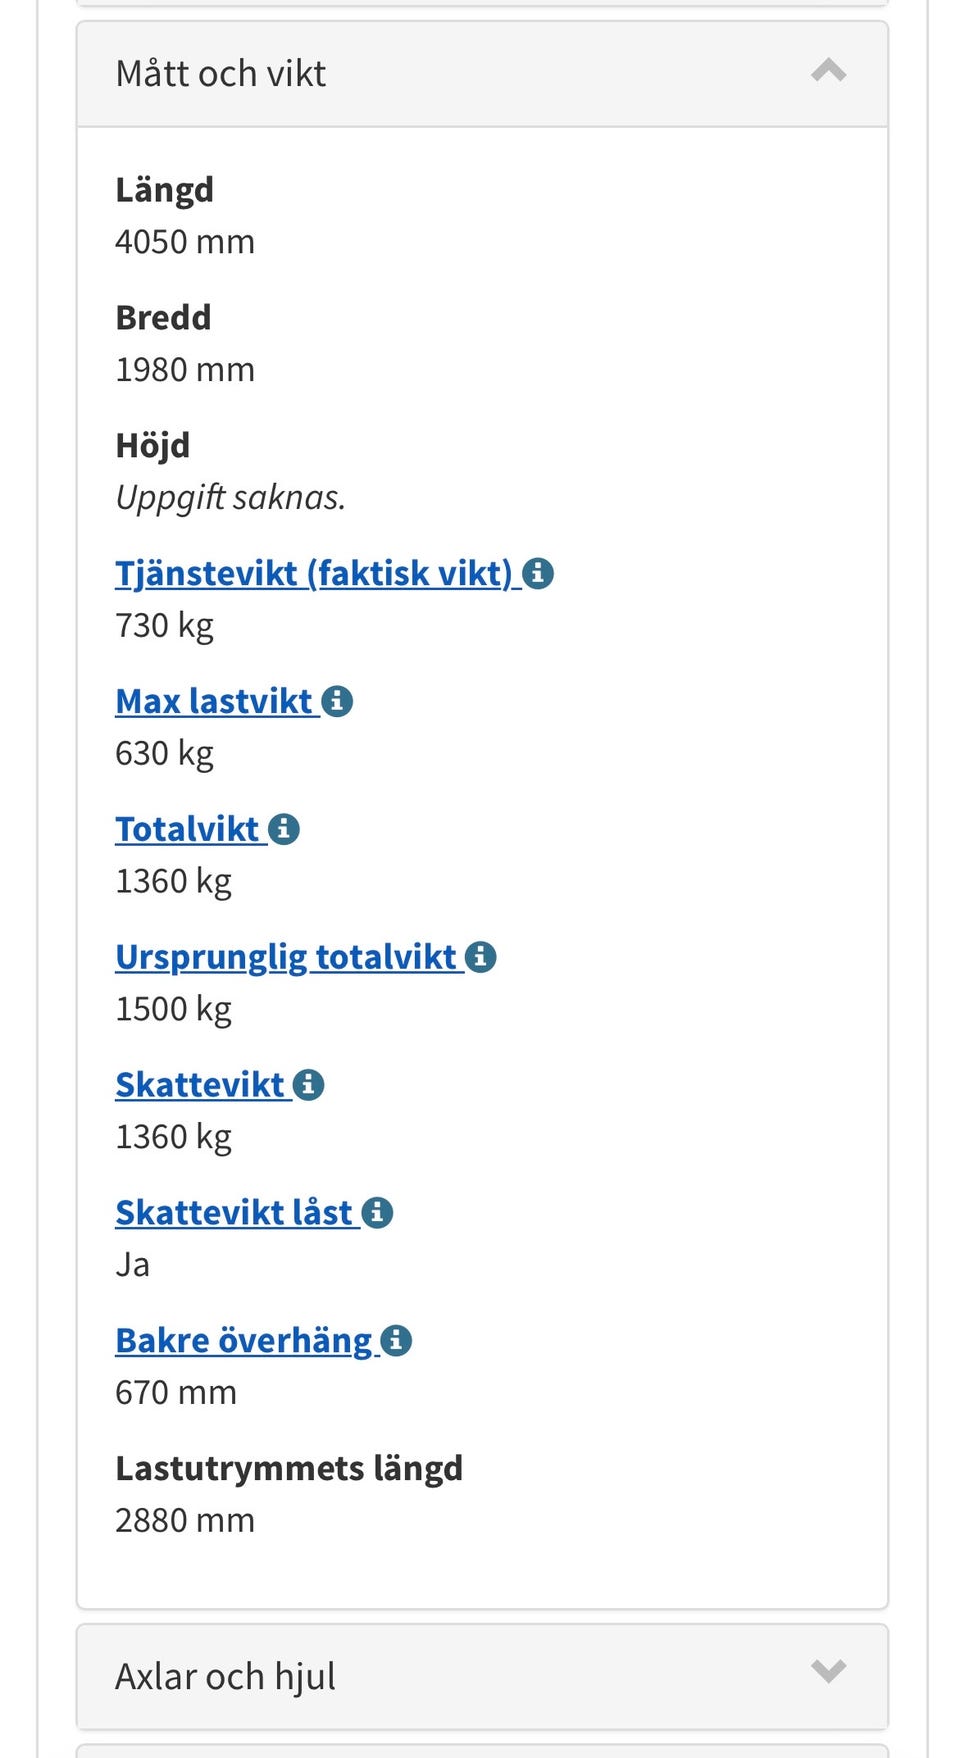Click the Totalvikt link
Screen dimensions: 960x1758
point(187,830)
